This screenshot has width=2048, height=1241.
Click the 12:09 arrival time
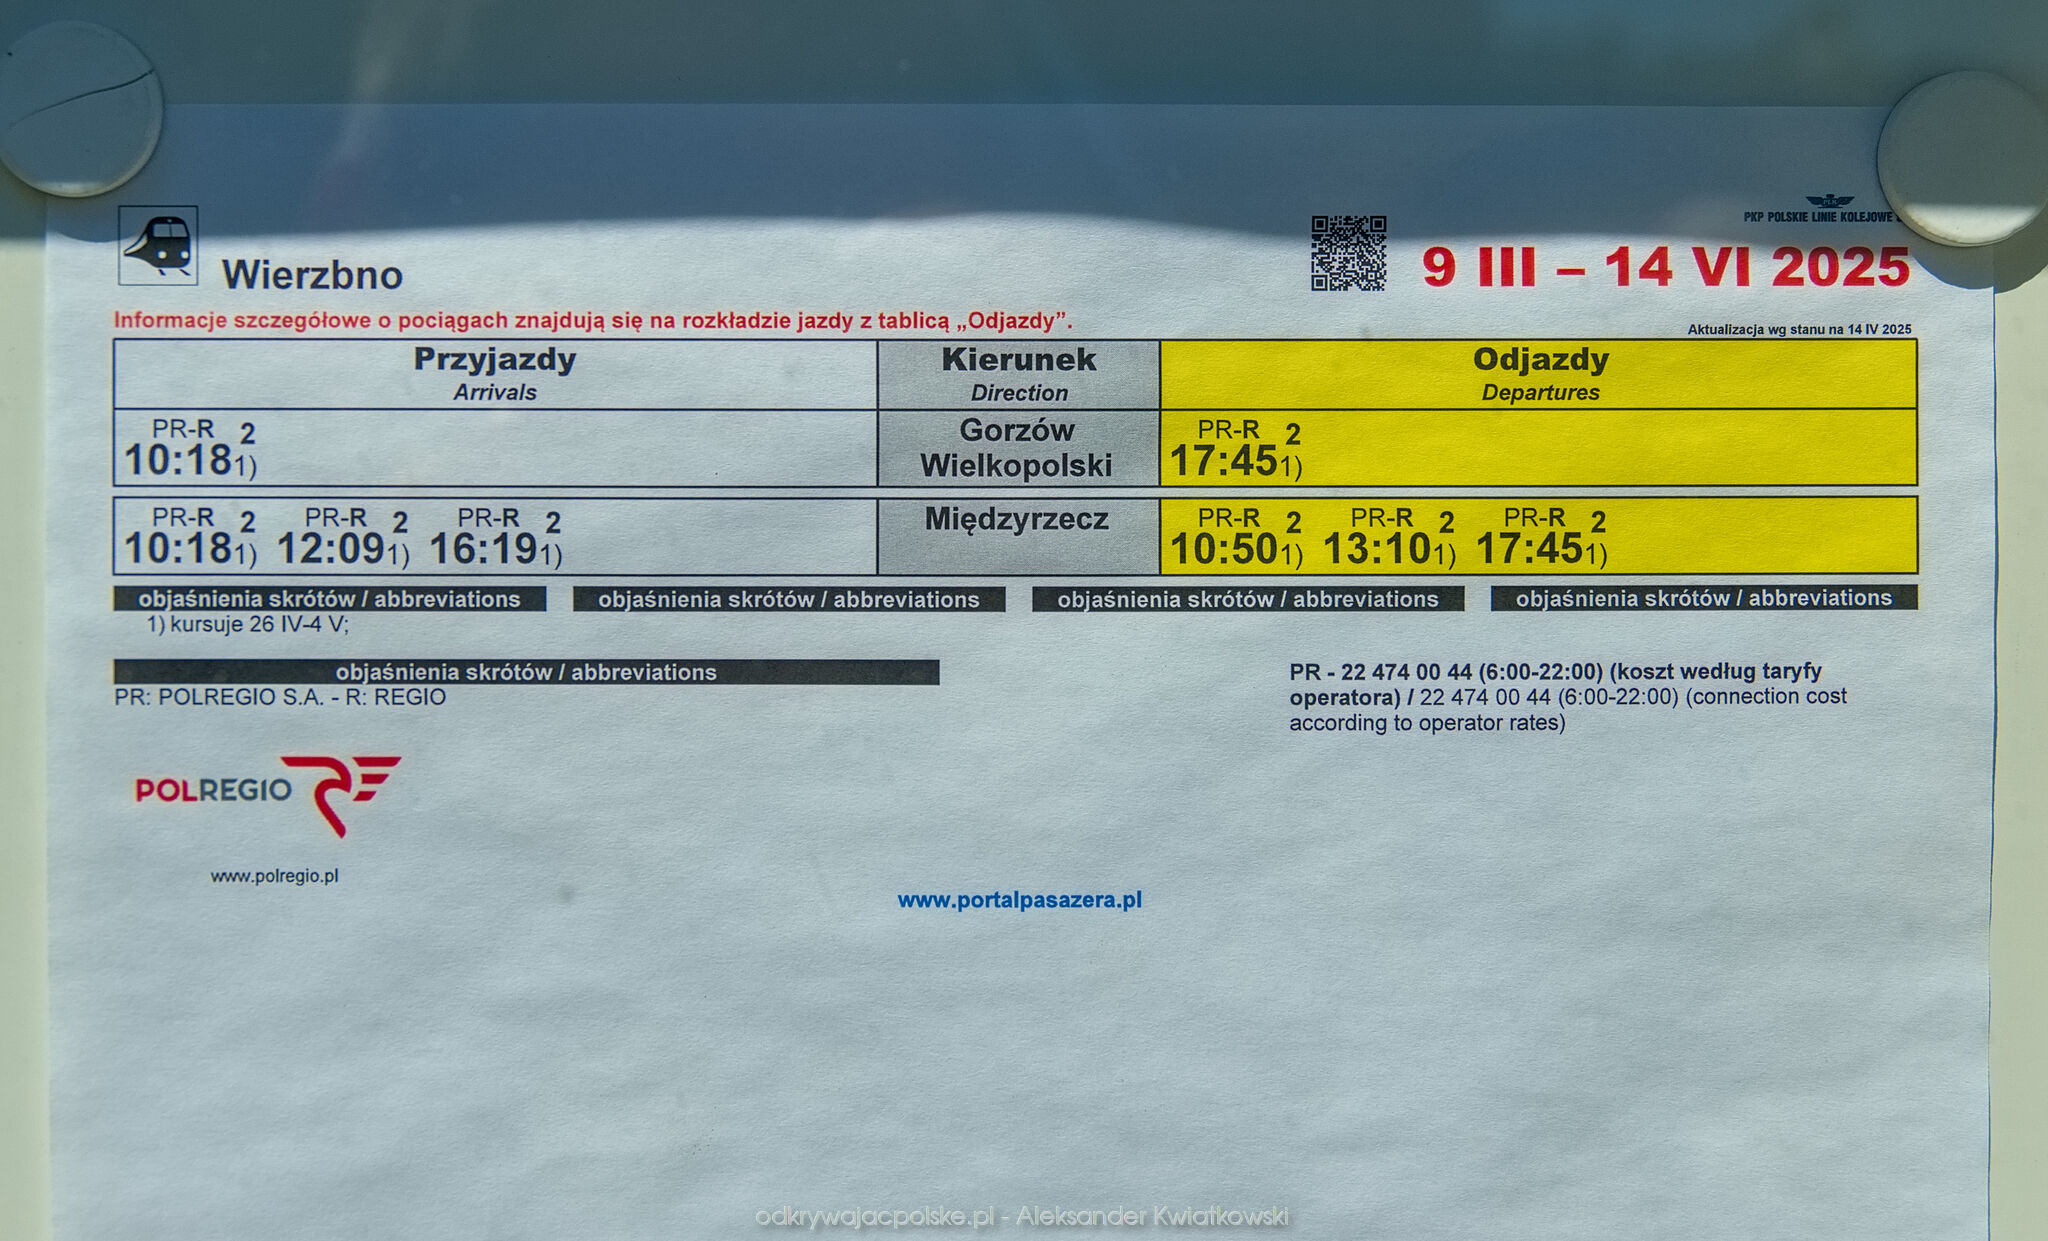click(x=331, y=549)
